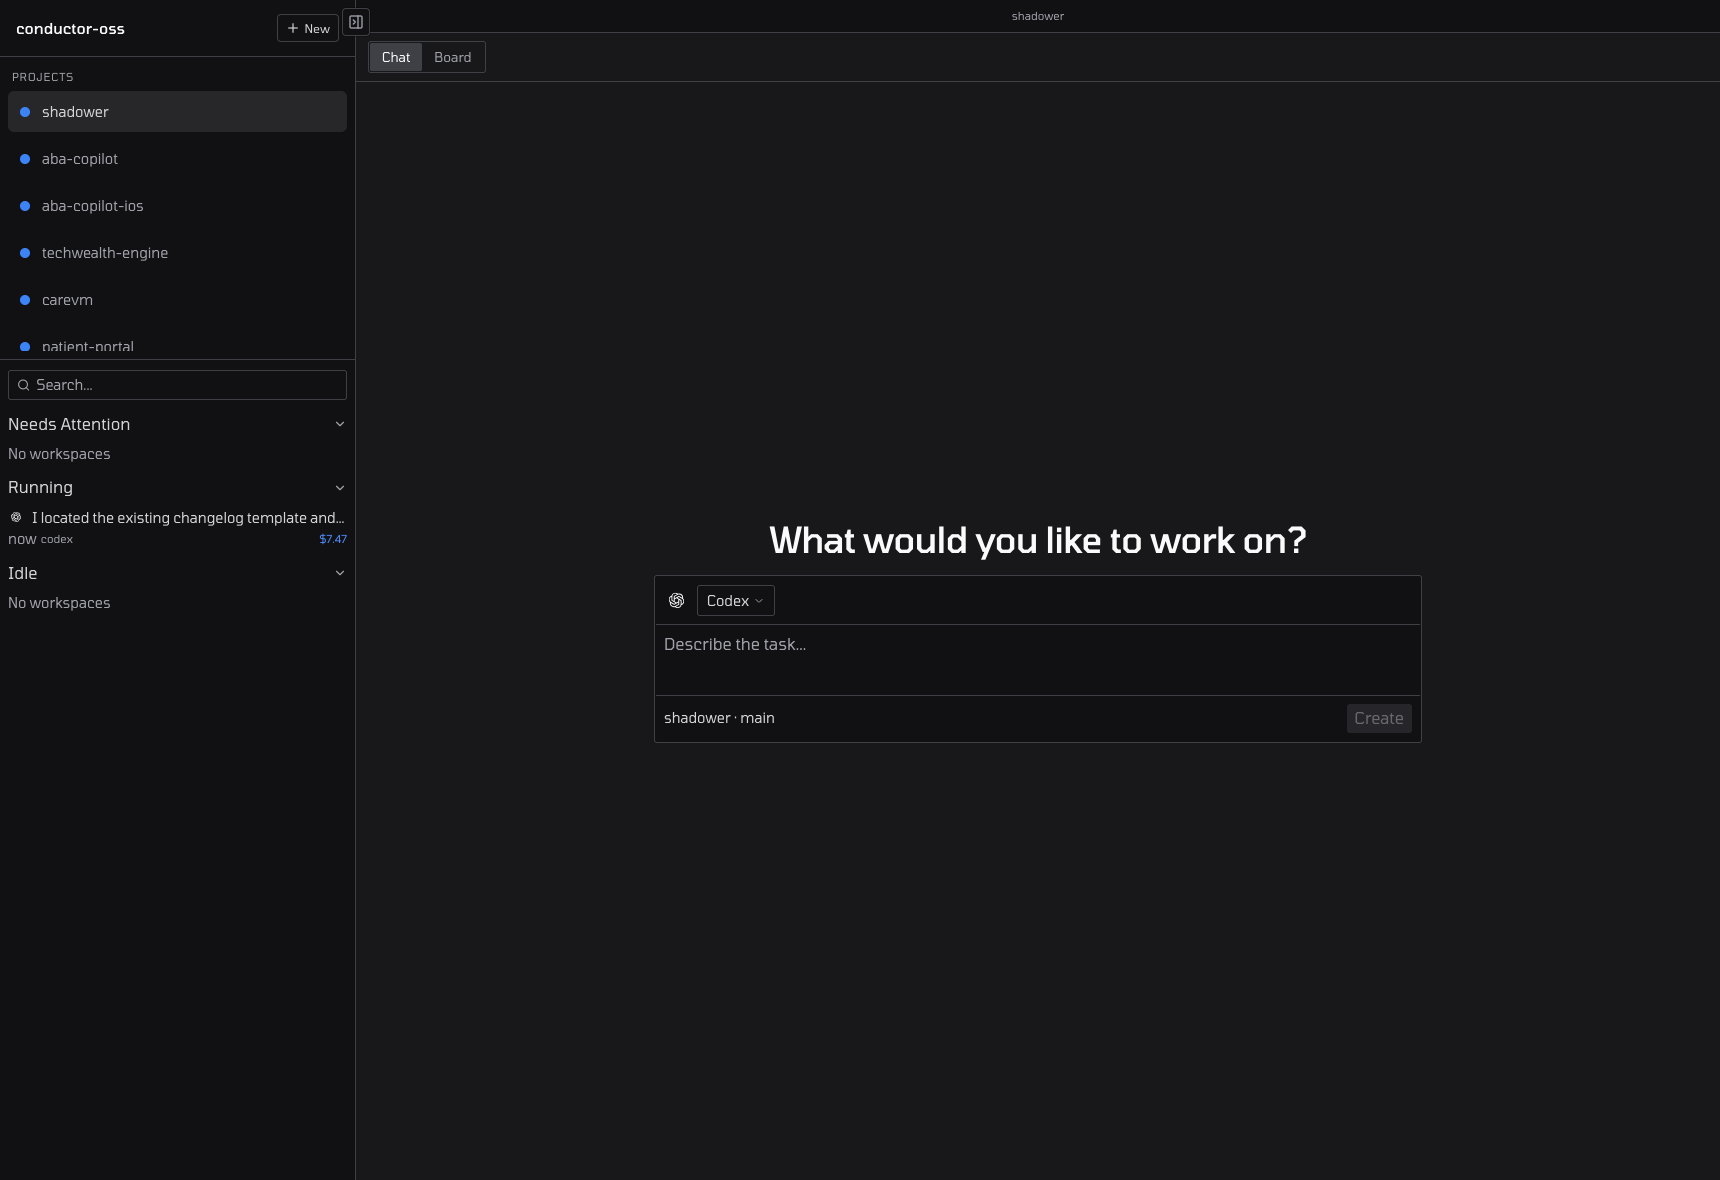Click the blue dot beside techwealth-engine
This screenshot has width=1720, height=1180.
click(25, 253)
